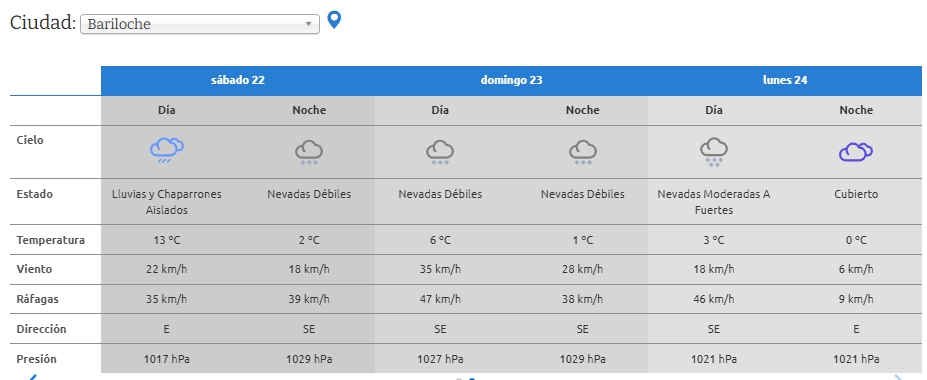Click lunes Día heavy snow cloud icon
Image resolution: width=927 pixels, height=380 pixels.
(x=714, y=152)
